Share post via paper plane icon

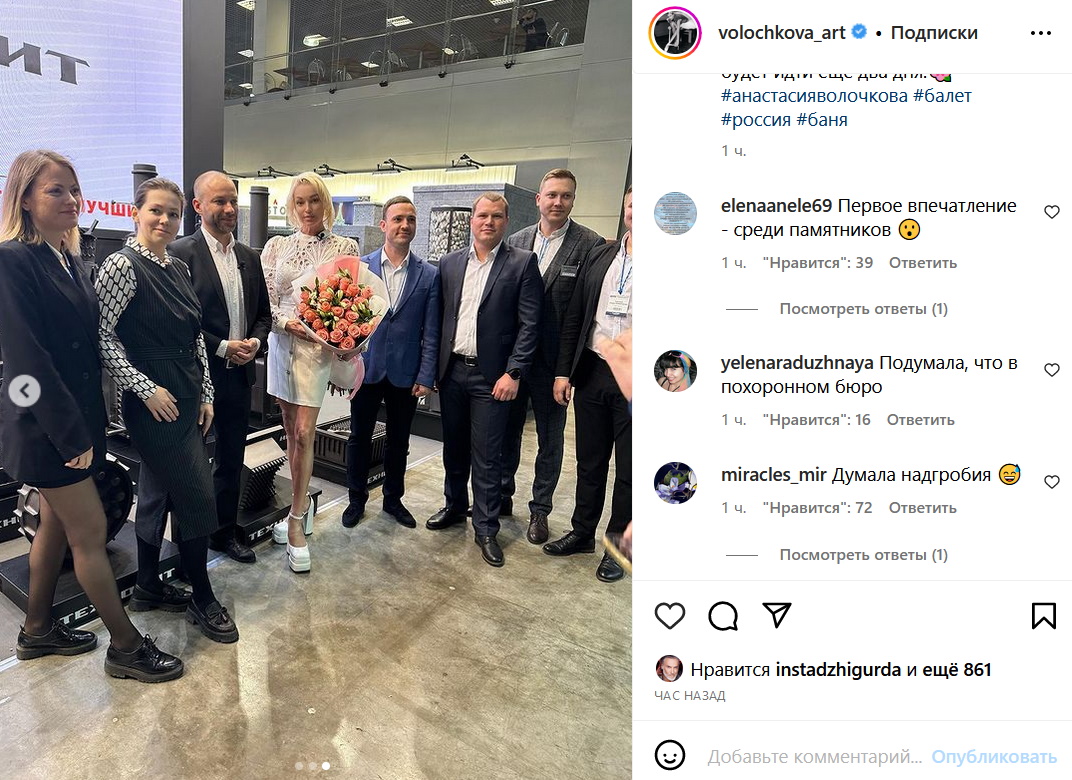(x=777, y=615)
